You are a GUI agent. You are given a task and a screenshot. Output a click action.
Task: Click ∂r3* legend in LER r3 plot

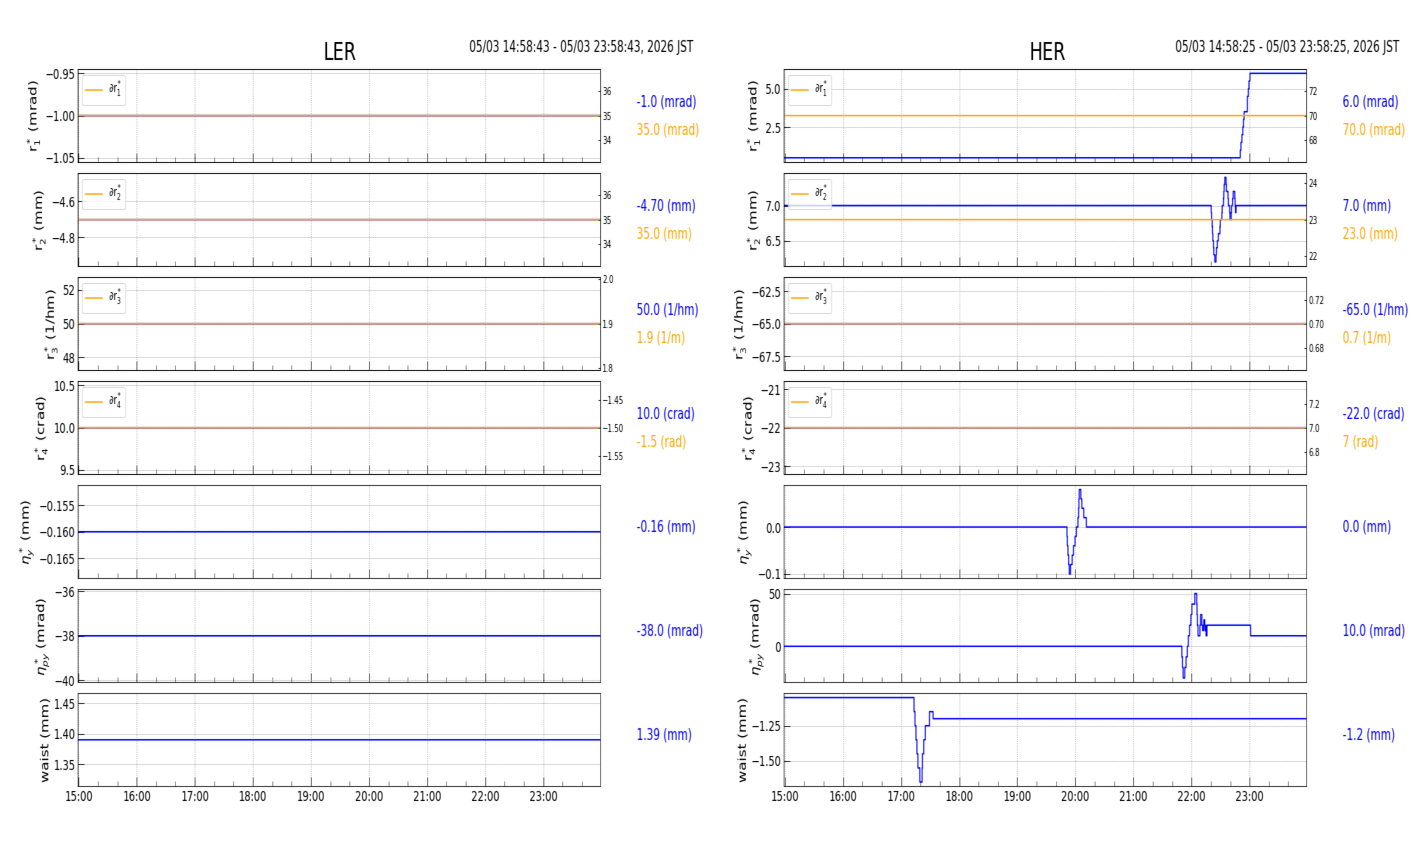pyautogui.click(x=104, y=297)
